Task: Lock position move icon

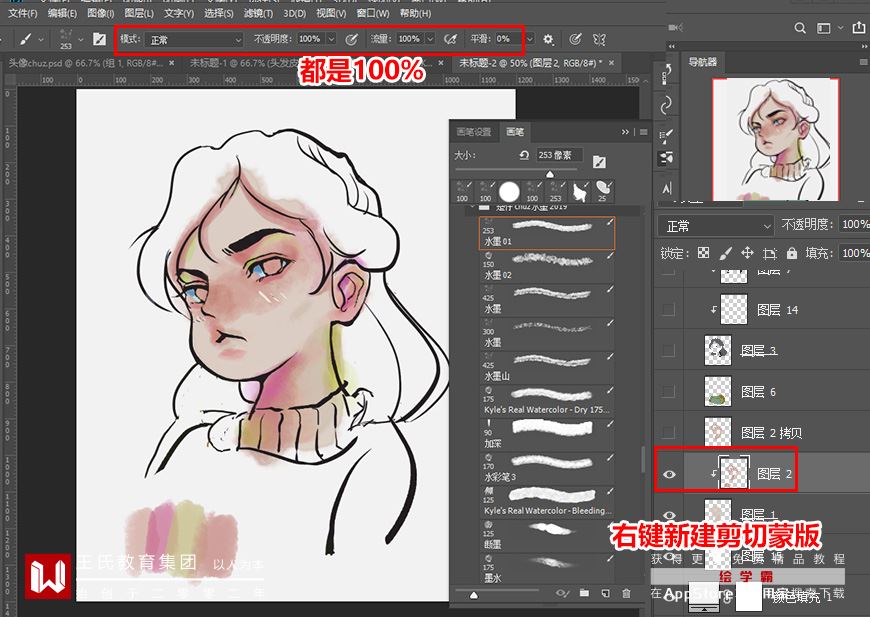Action: click(x=747, y=253)
